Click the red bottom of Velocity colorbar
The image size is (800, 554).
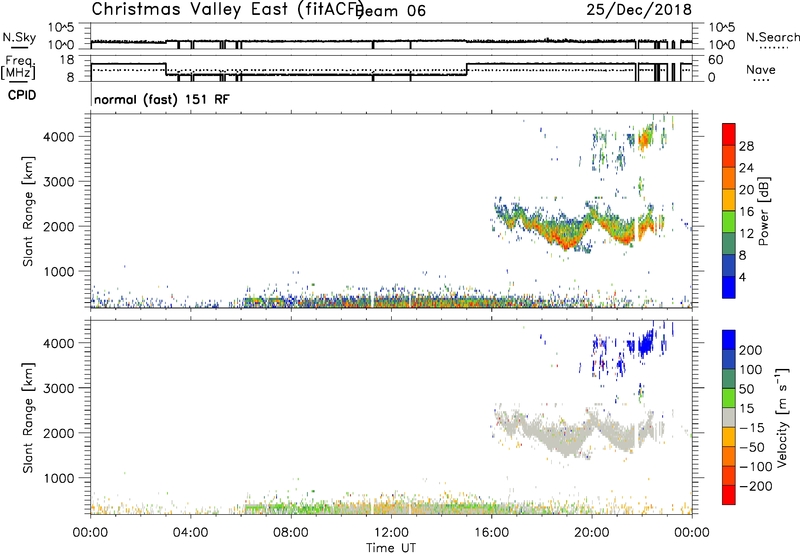tap(729, 495)
